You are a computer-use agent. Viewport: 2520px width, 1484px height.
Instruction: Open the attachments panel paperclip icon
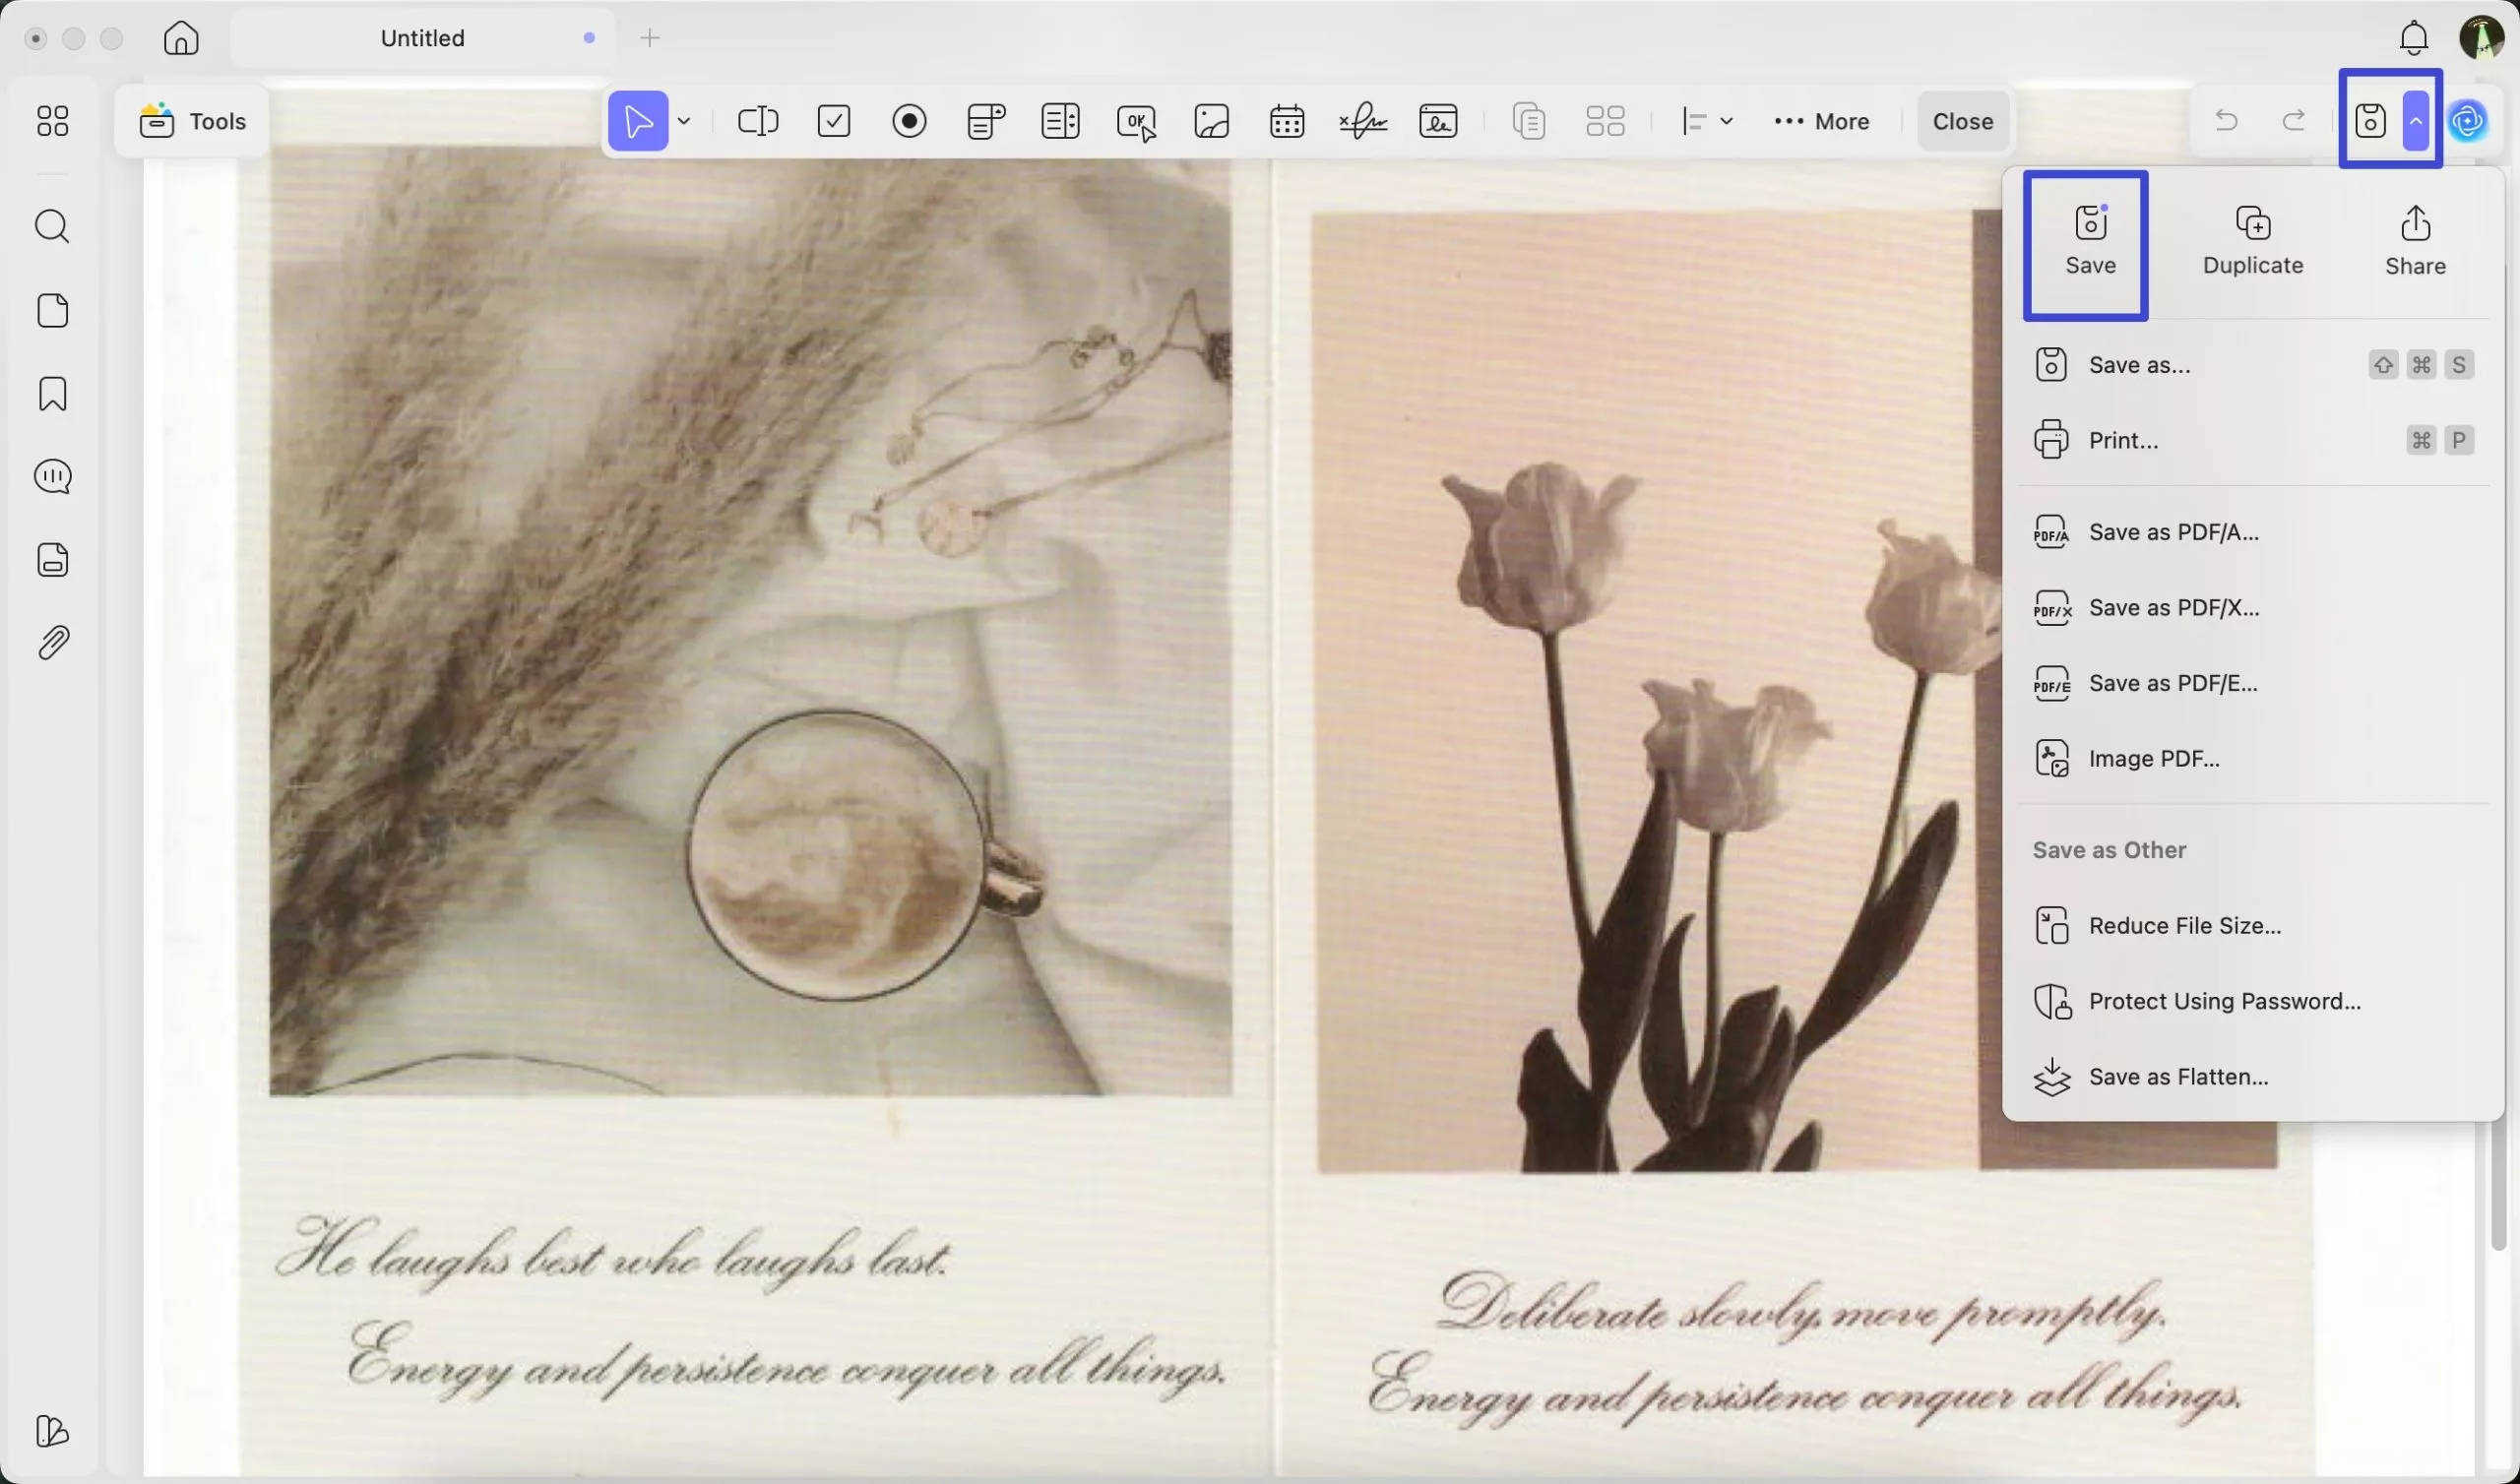coord(52,643)
